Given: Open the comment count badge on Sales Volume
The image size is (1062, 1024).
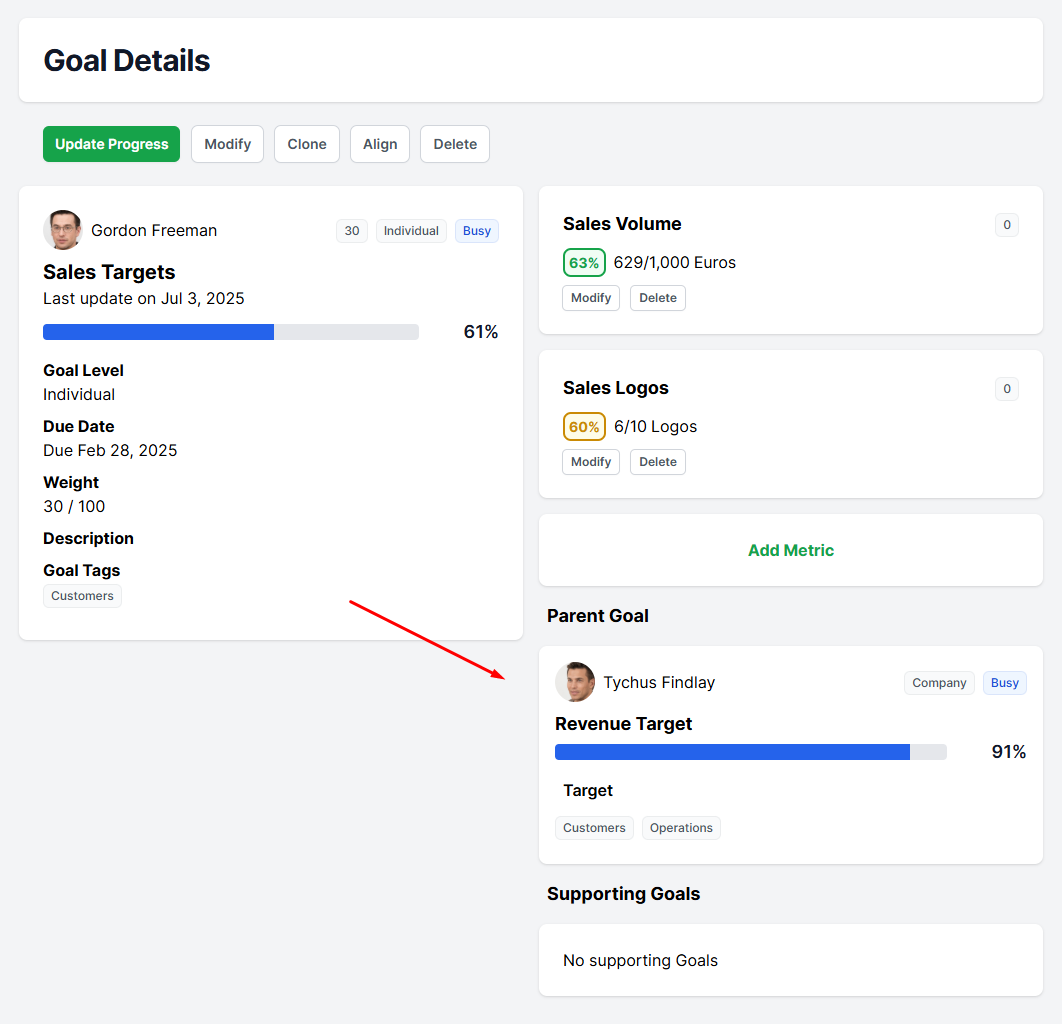Looking at the screenshot, I should tap(1006, 225).
